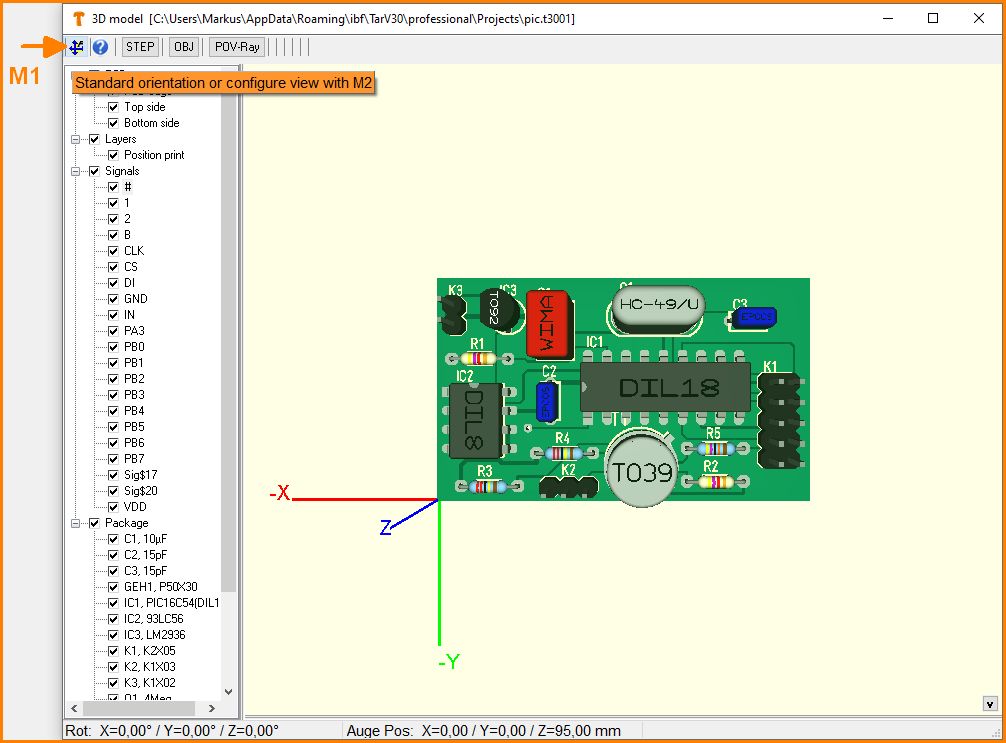Select the round TO39 component in 3D view
The height and width of the screenshot is (743, 1006).
[x=642, y=471]
